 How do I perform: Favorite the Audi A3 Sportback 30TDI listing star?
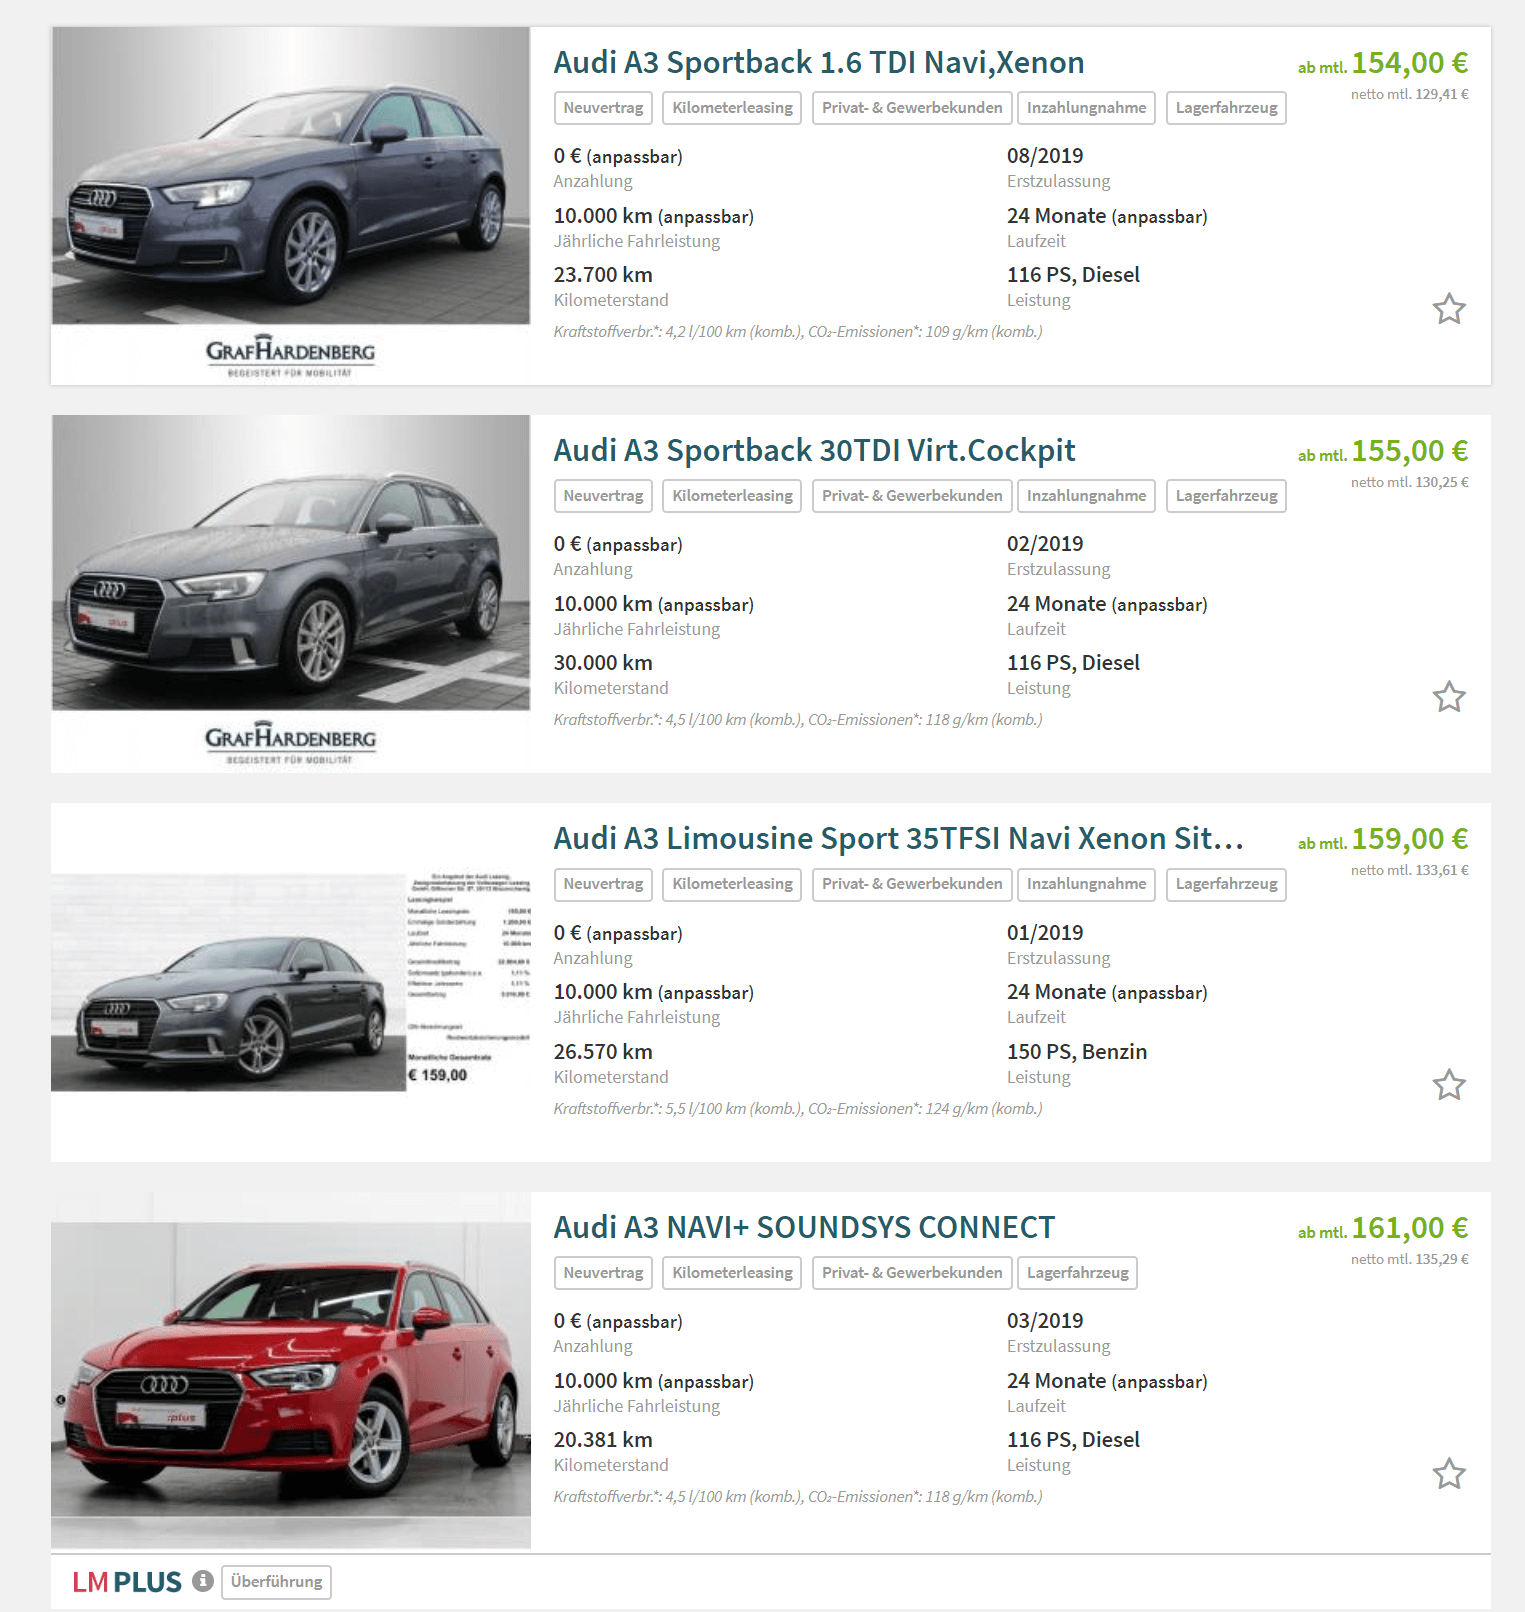pyautogui.click(x=1449, y=697)
